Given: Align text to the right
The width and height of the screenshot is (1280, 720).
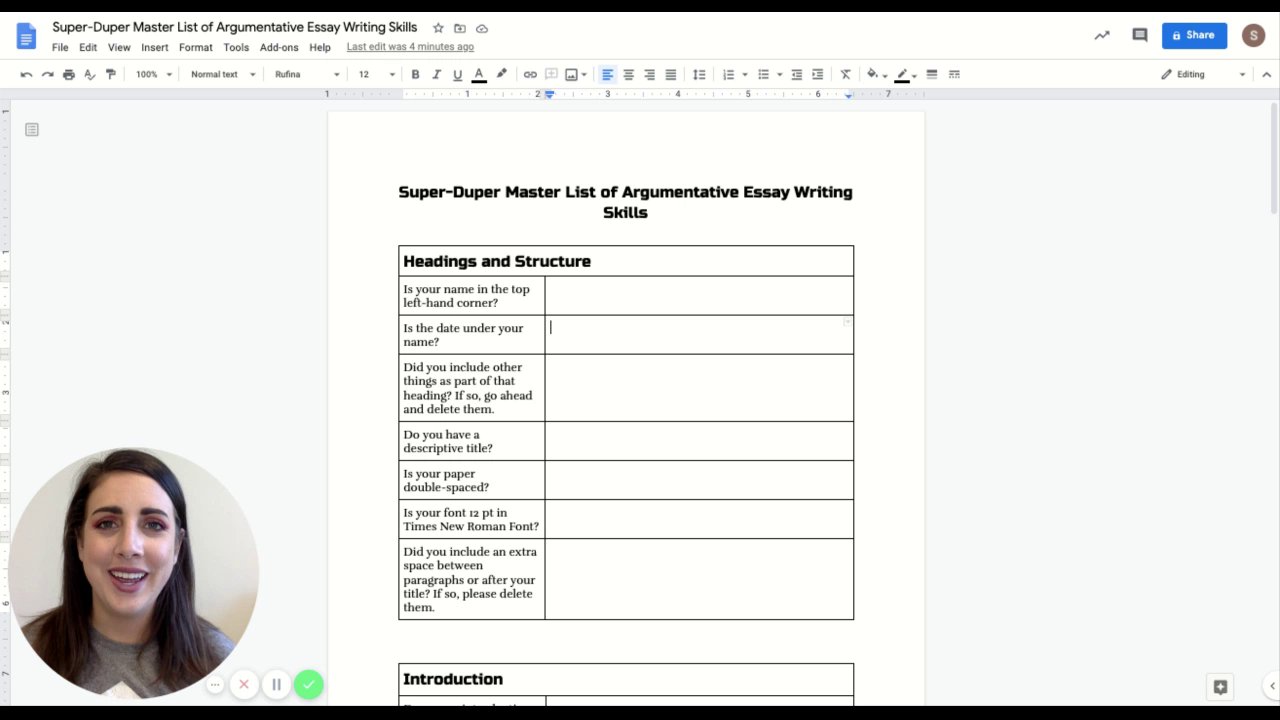Looking at the screenshot, I should tap(649, 75).
